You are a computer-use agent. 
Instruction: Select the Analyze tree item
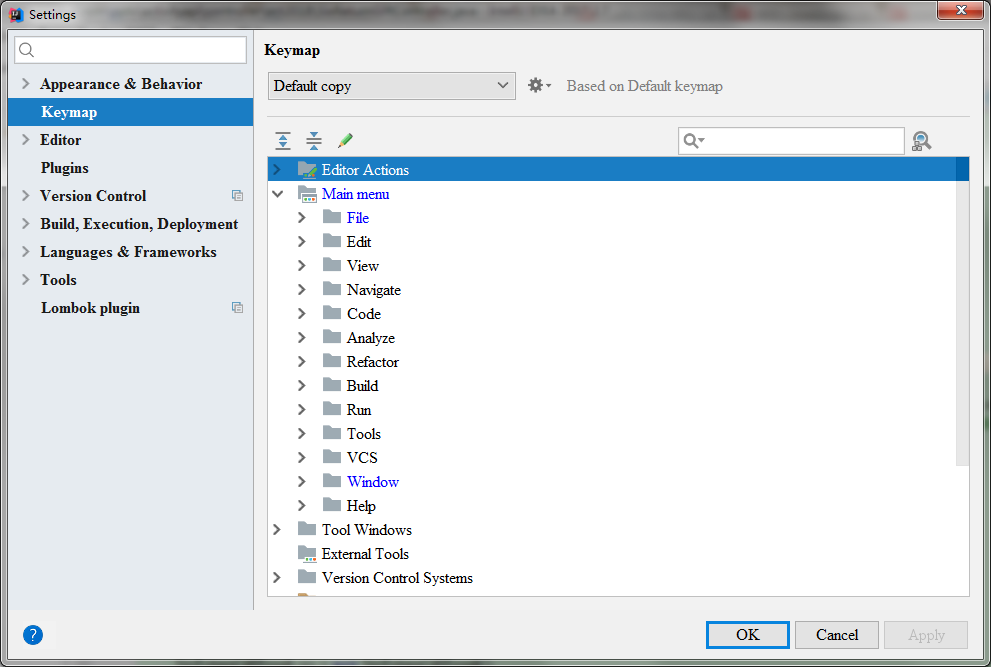pyautogui.click(x=370, y=338)
